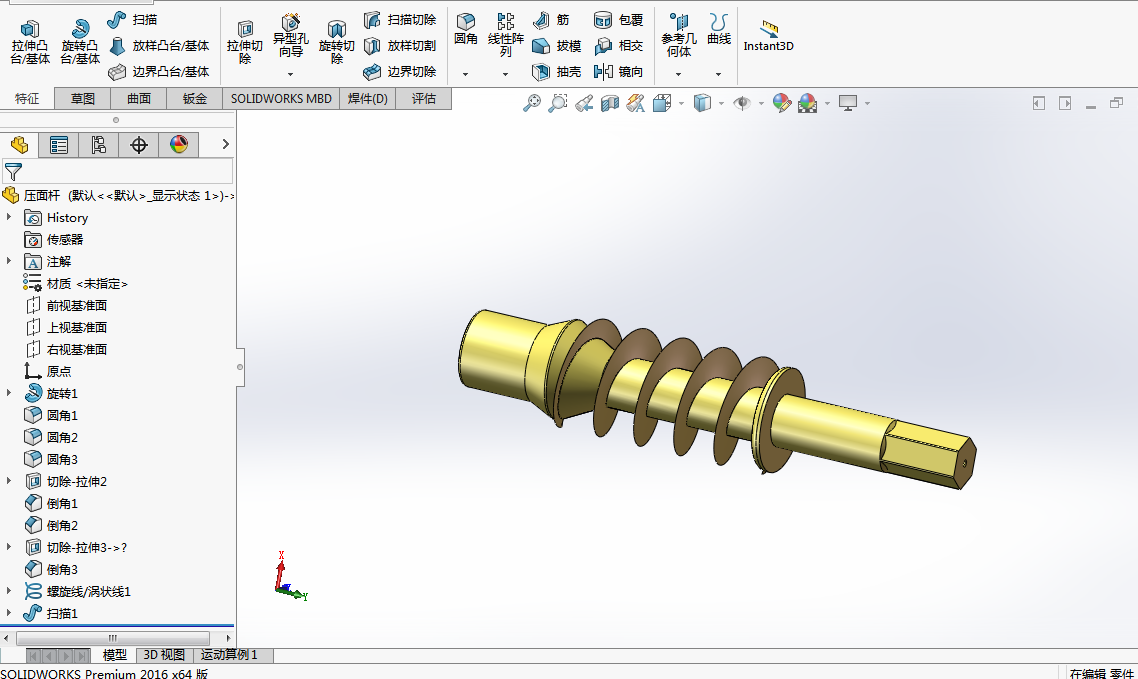Screen dimensions: 1138x679
Task: Click the Revolved Boss/Base (旋转凸台/基体) tool
Action: (80, 42)
